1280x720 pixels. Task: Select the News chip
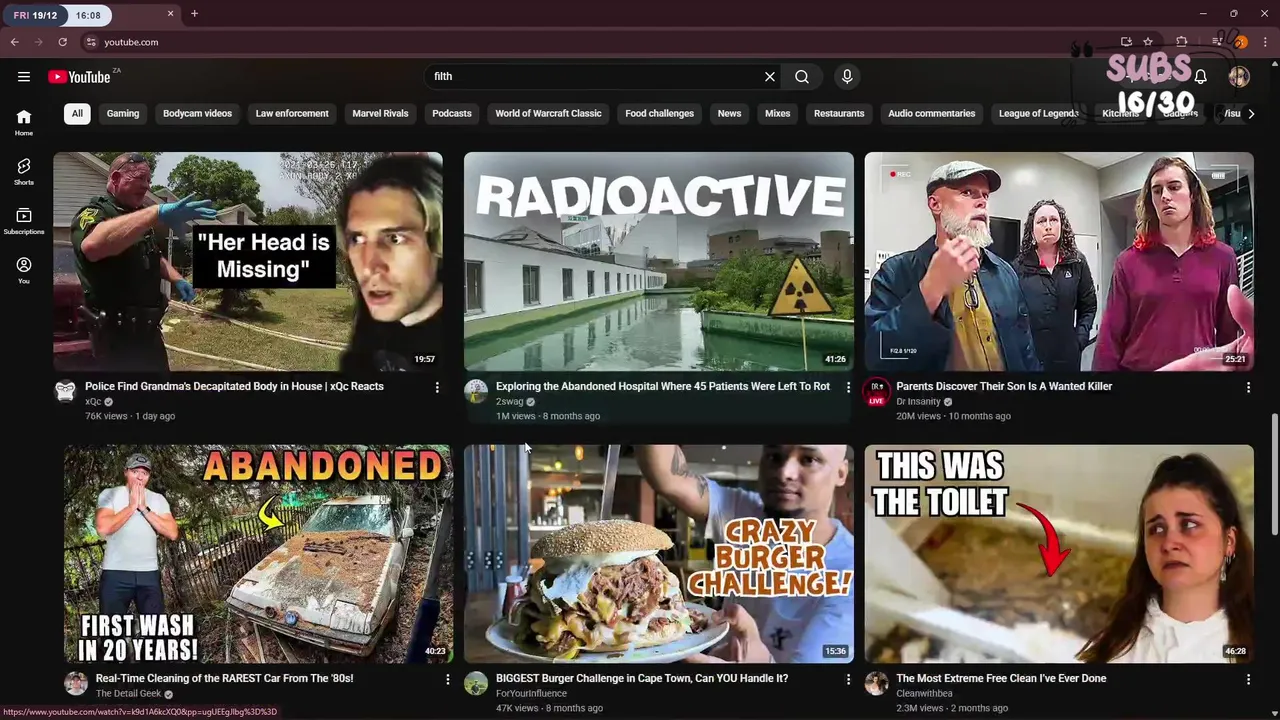pyautogui.click(x=729, y=114)
